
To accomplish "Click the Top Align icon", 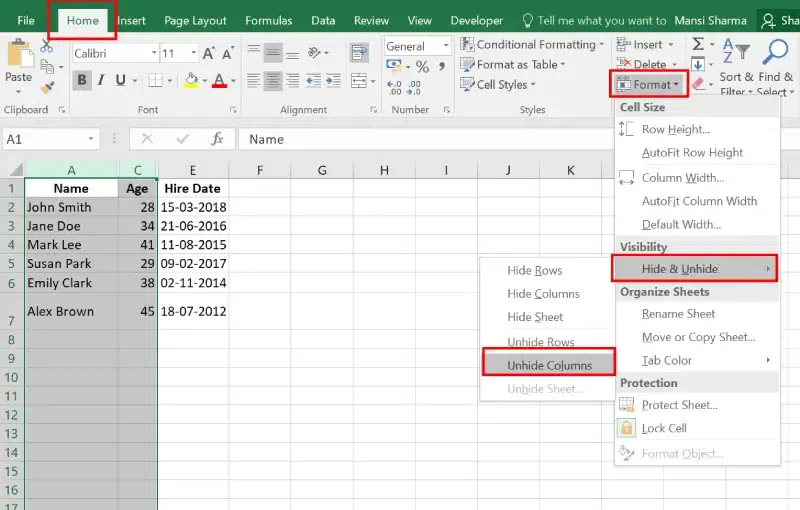I will pos(254,52).
